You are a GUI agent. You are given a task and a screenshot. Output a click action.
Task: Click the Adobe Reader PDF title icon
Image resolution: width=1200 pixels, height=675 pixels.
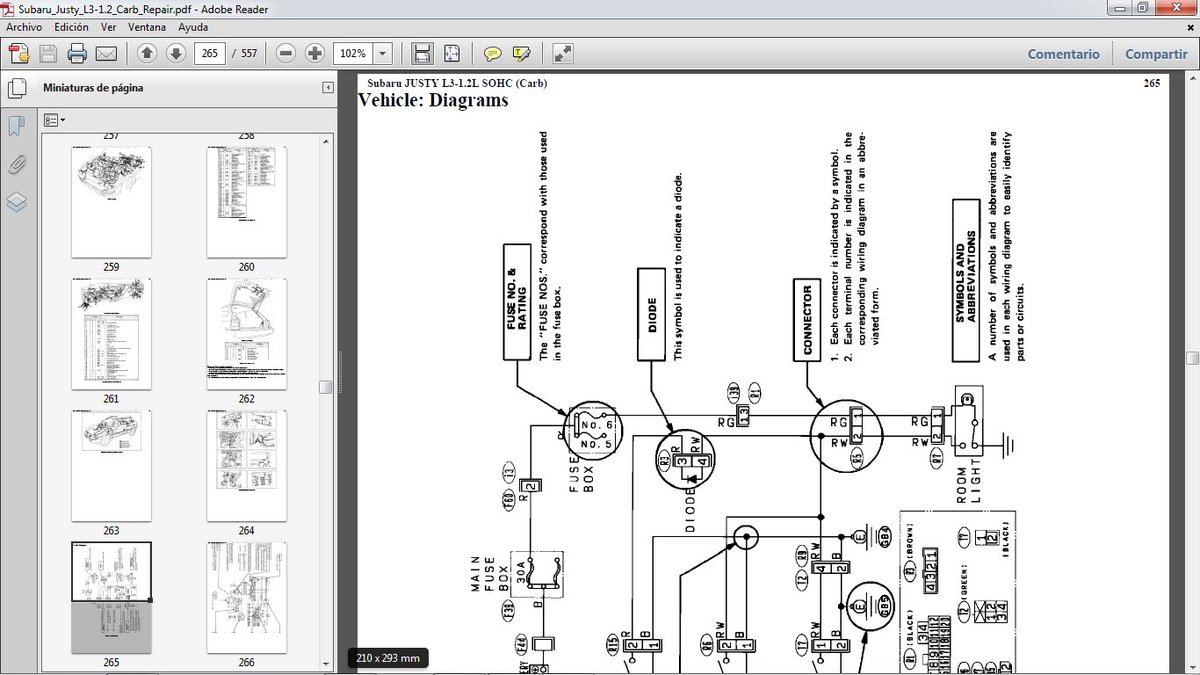coord(10,8)
